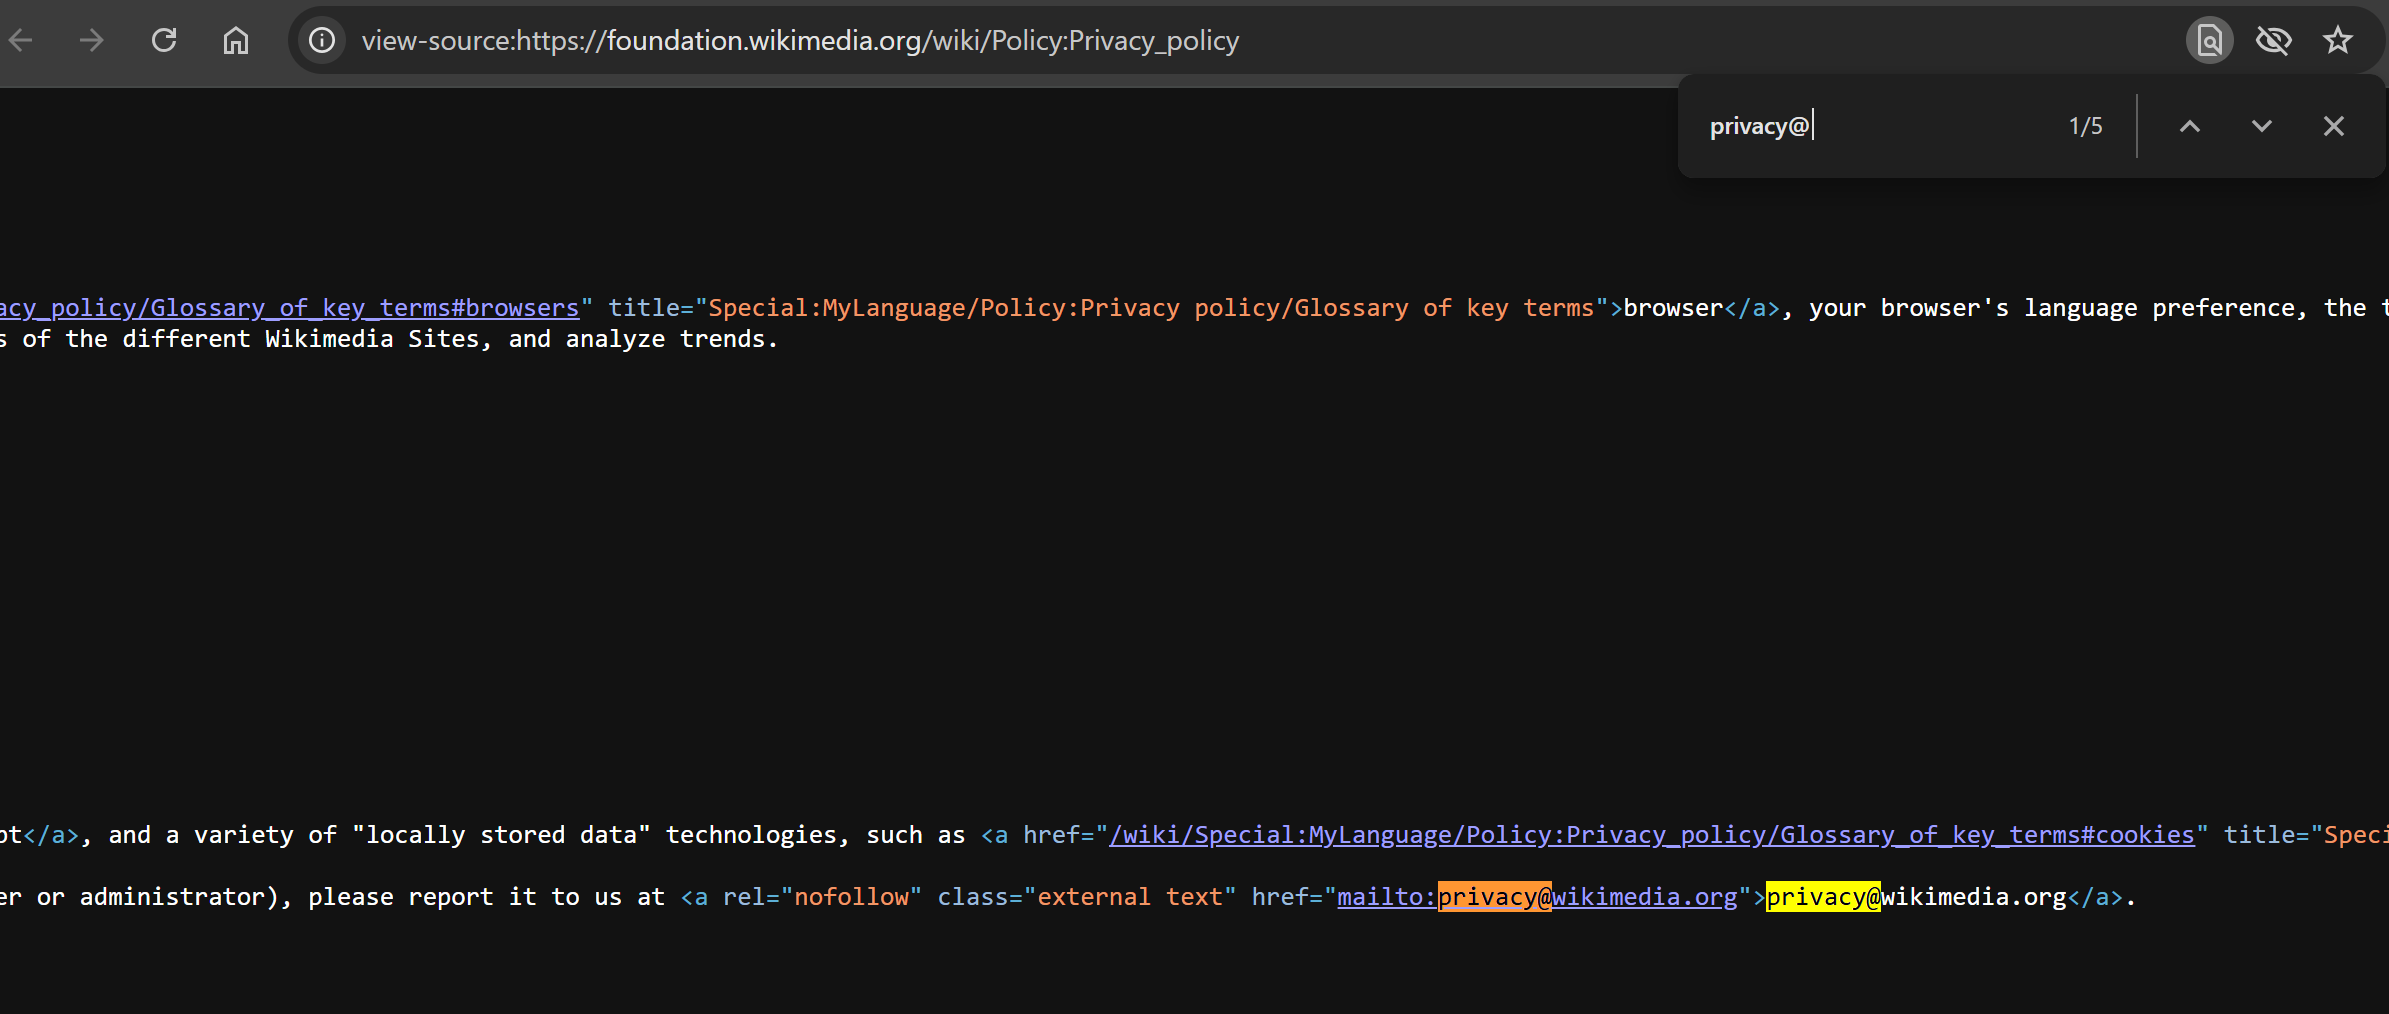Select the yellow highlighted privacy@ text
Screen dimensions: 2389x1014
pos(1822,897)
